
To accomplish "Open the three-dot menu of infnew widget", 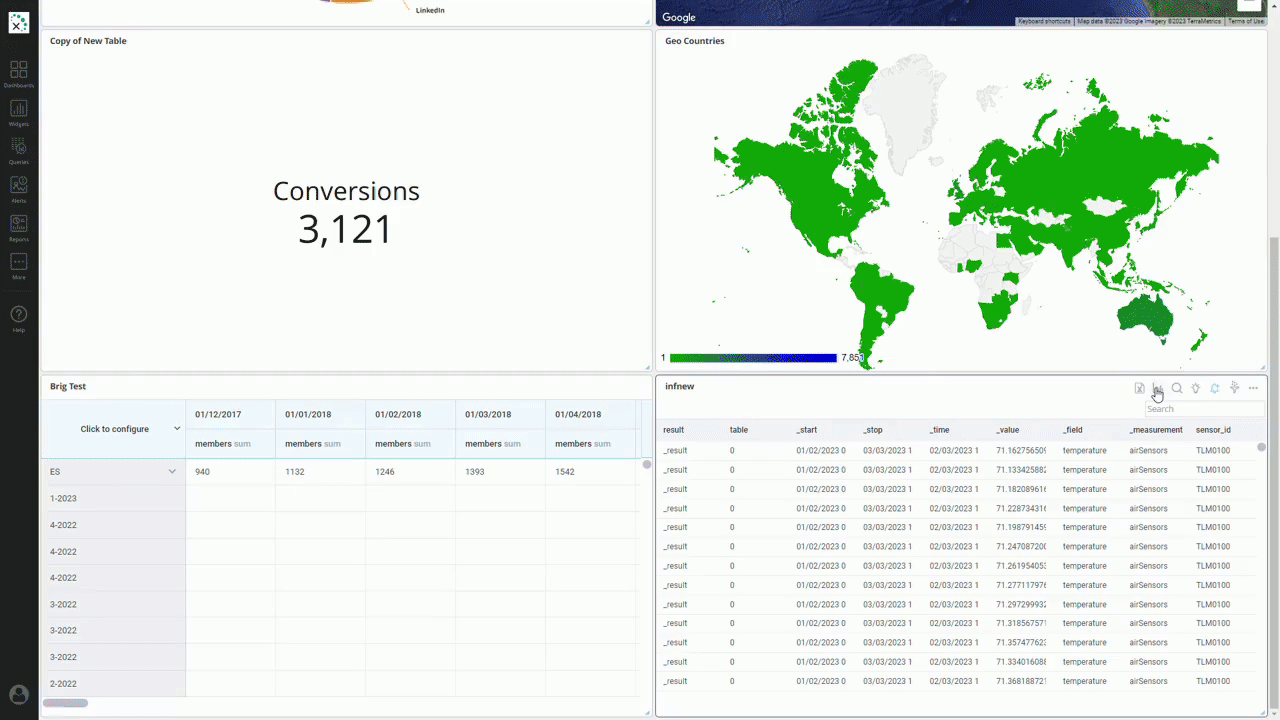I will point(1253,388).
